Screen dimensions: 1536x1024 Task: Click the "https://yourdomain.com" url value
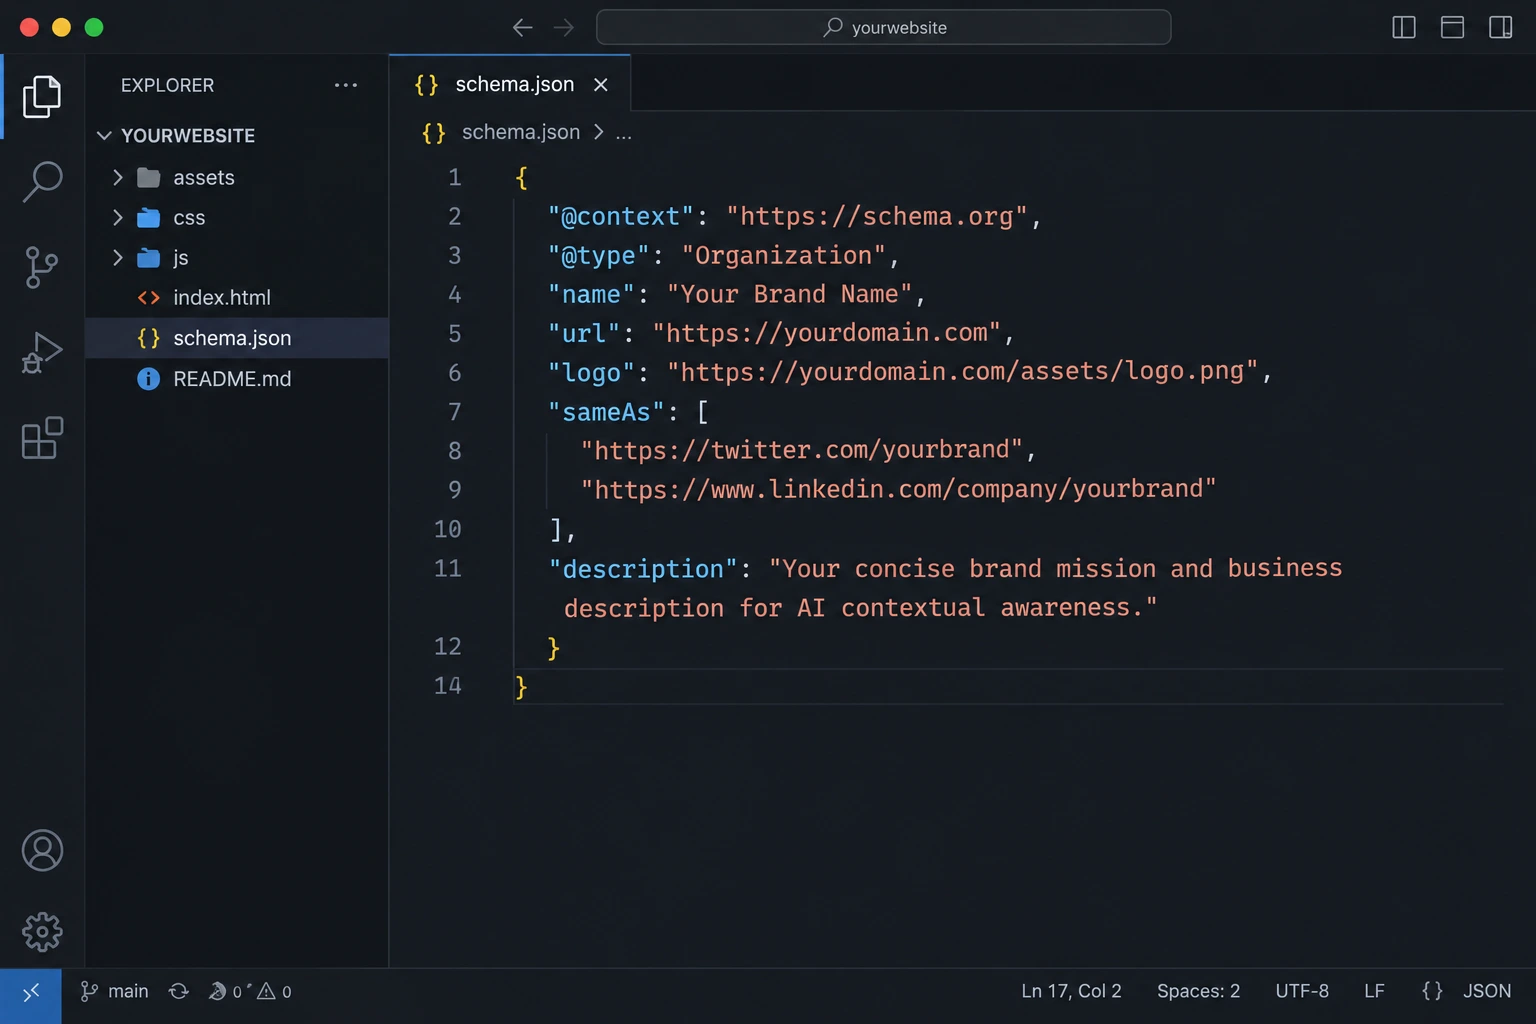(x=826, y=333)
